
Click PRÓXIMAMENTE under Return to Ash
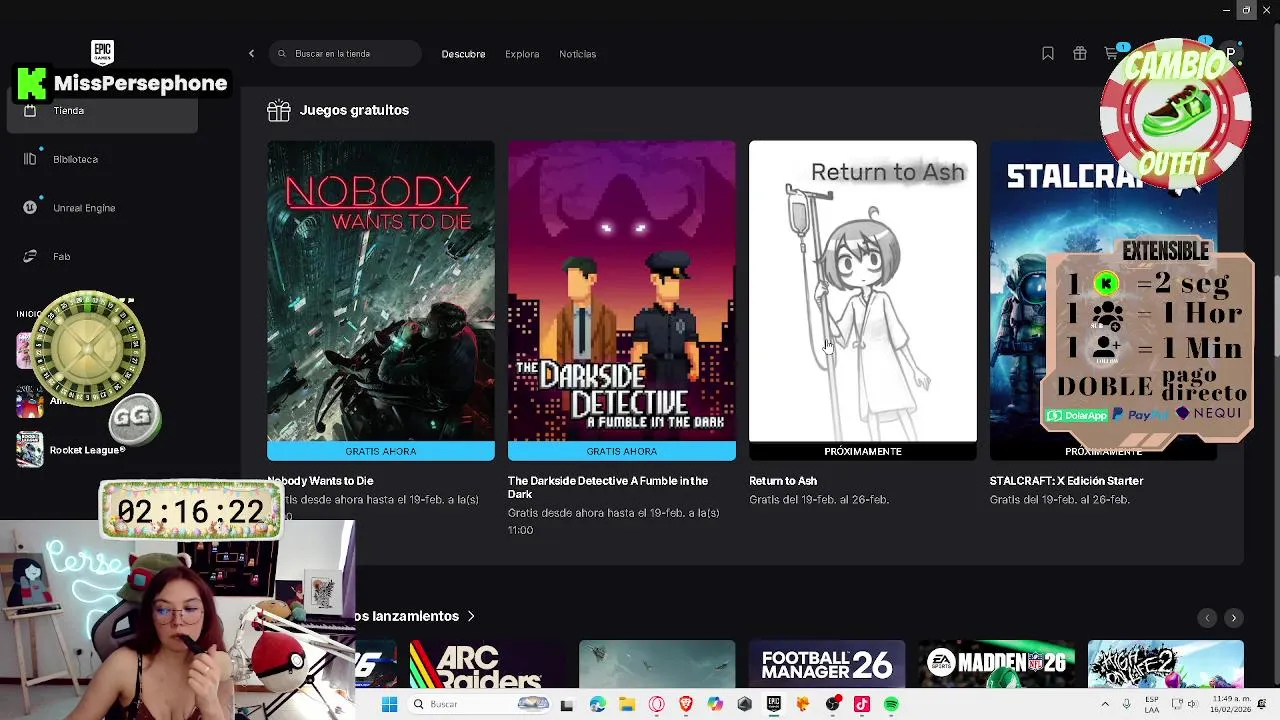863,451
